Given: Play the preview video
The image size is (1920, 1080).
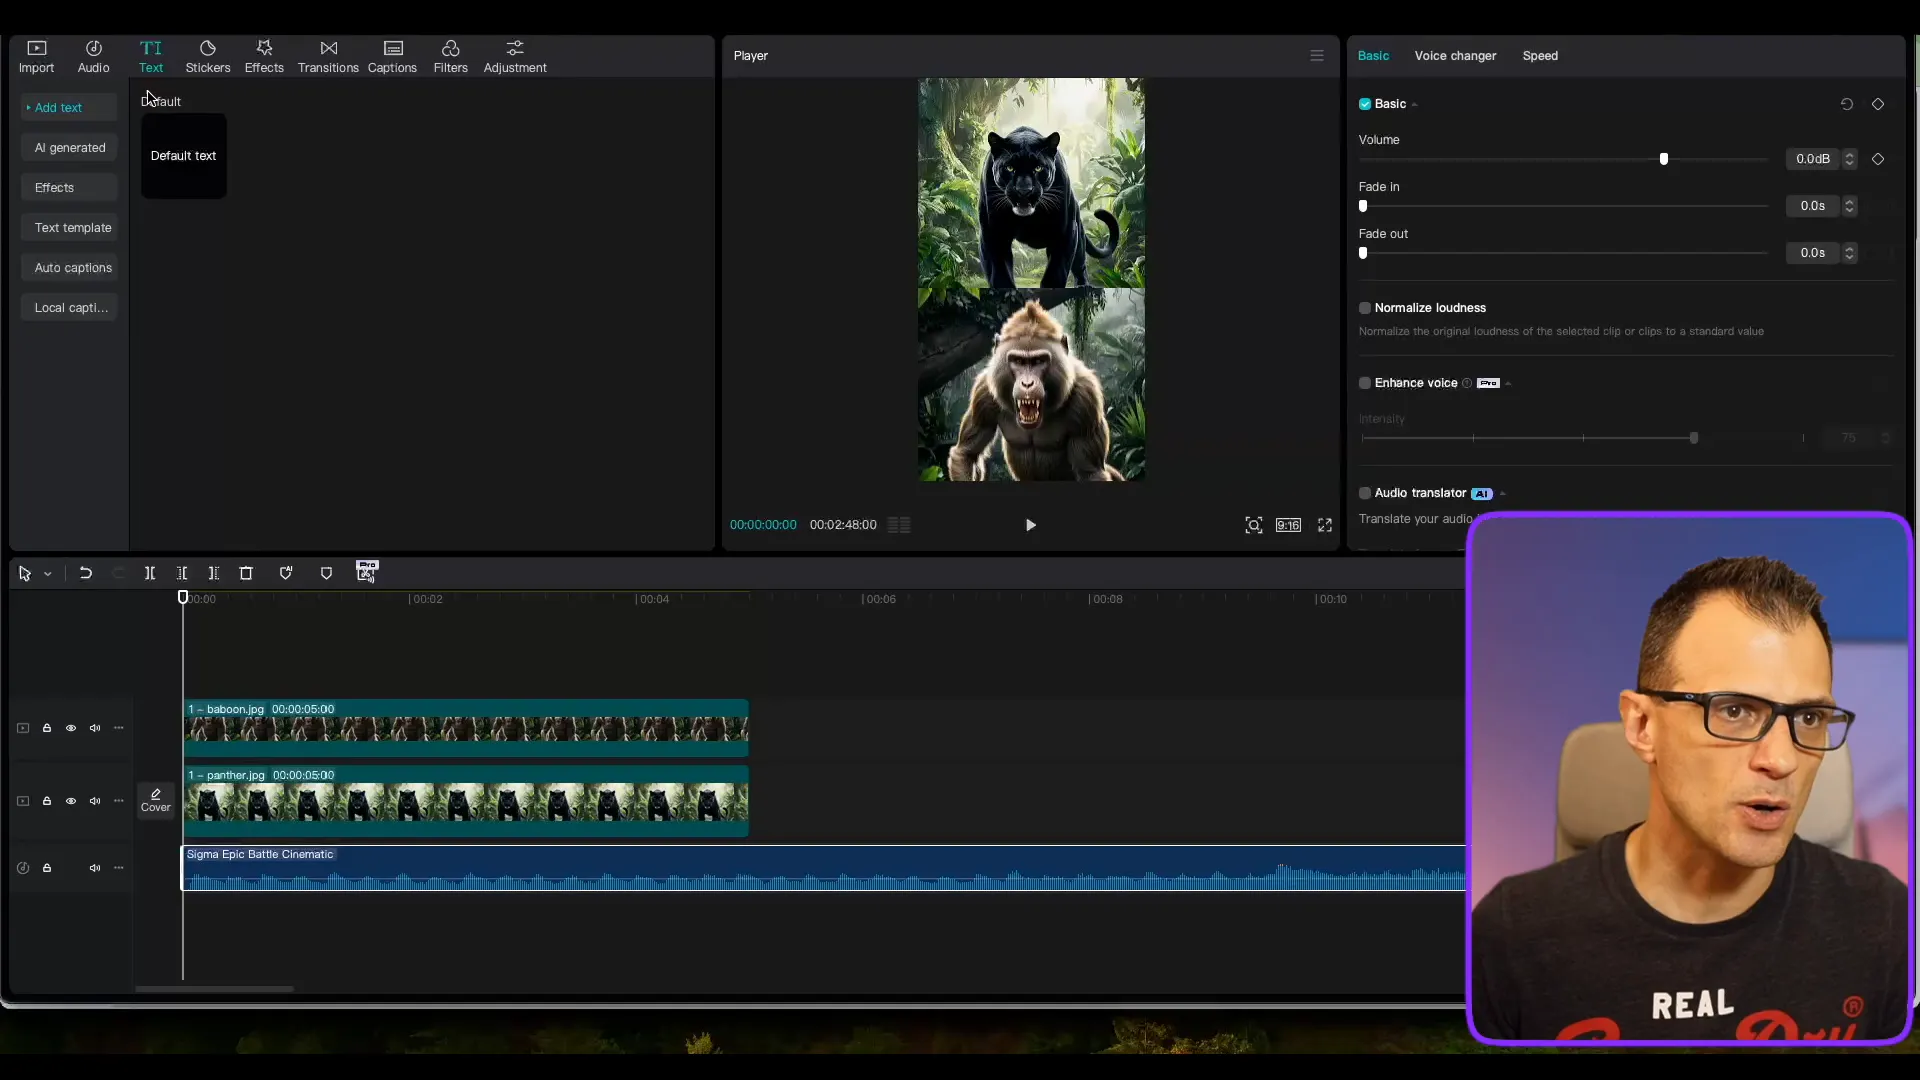Looking at the screenshot, I should 1030,525.
